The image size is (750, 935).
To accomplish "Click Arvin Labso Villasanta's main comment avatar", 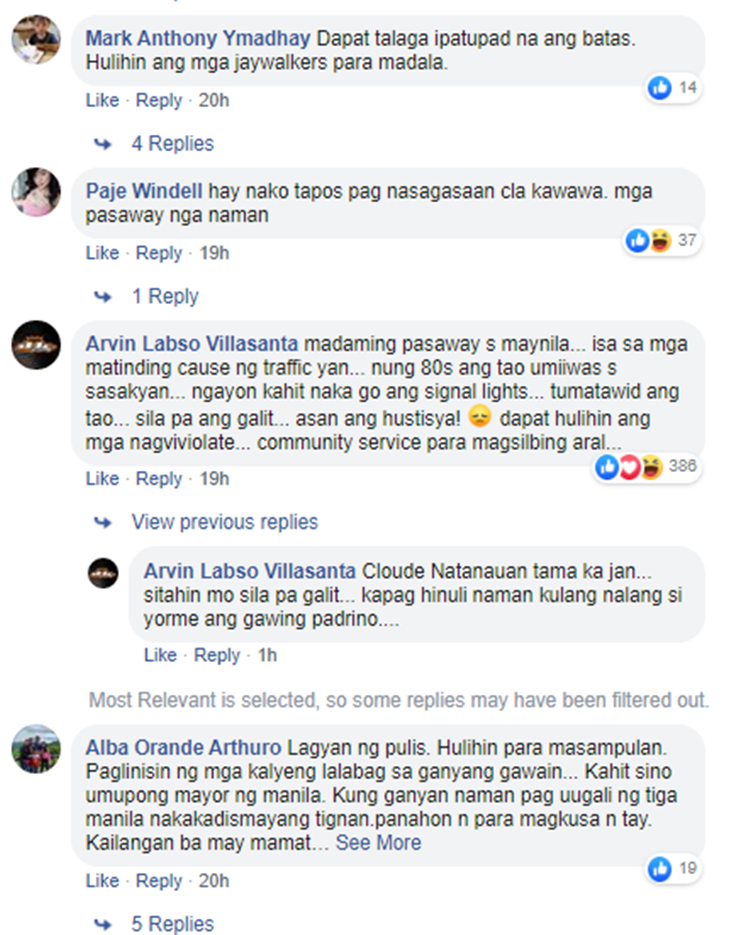I will 36,345.
